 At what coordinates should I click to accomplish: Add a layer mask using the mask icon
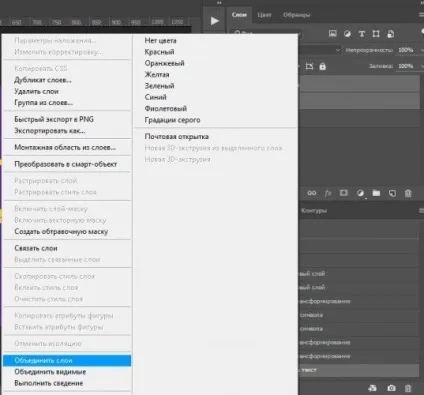344,193
